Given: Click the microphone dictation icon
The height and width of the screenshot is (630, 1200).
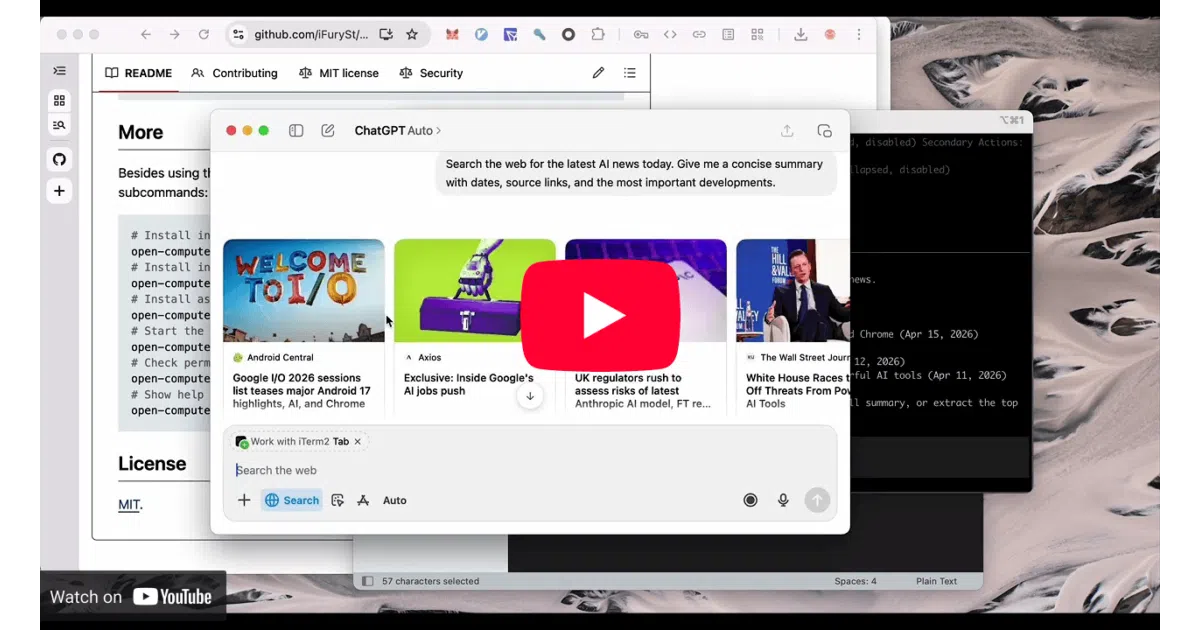Looking at the screenshot, I should coord(783,500).
